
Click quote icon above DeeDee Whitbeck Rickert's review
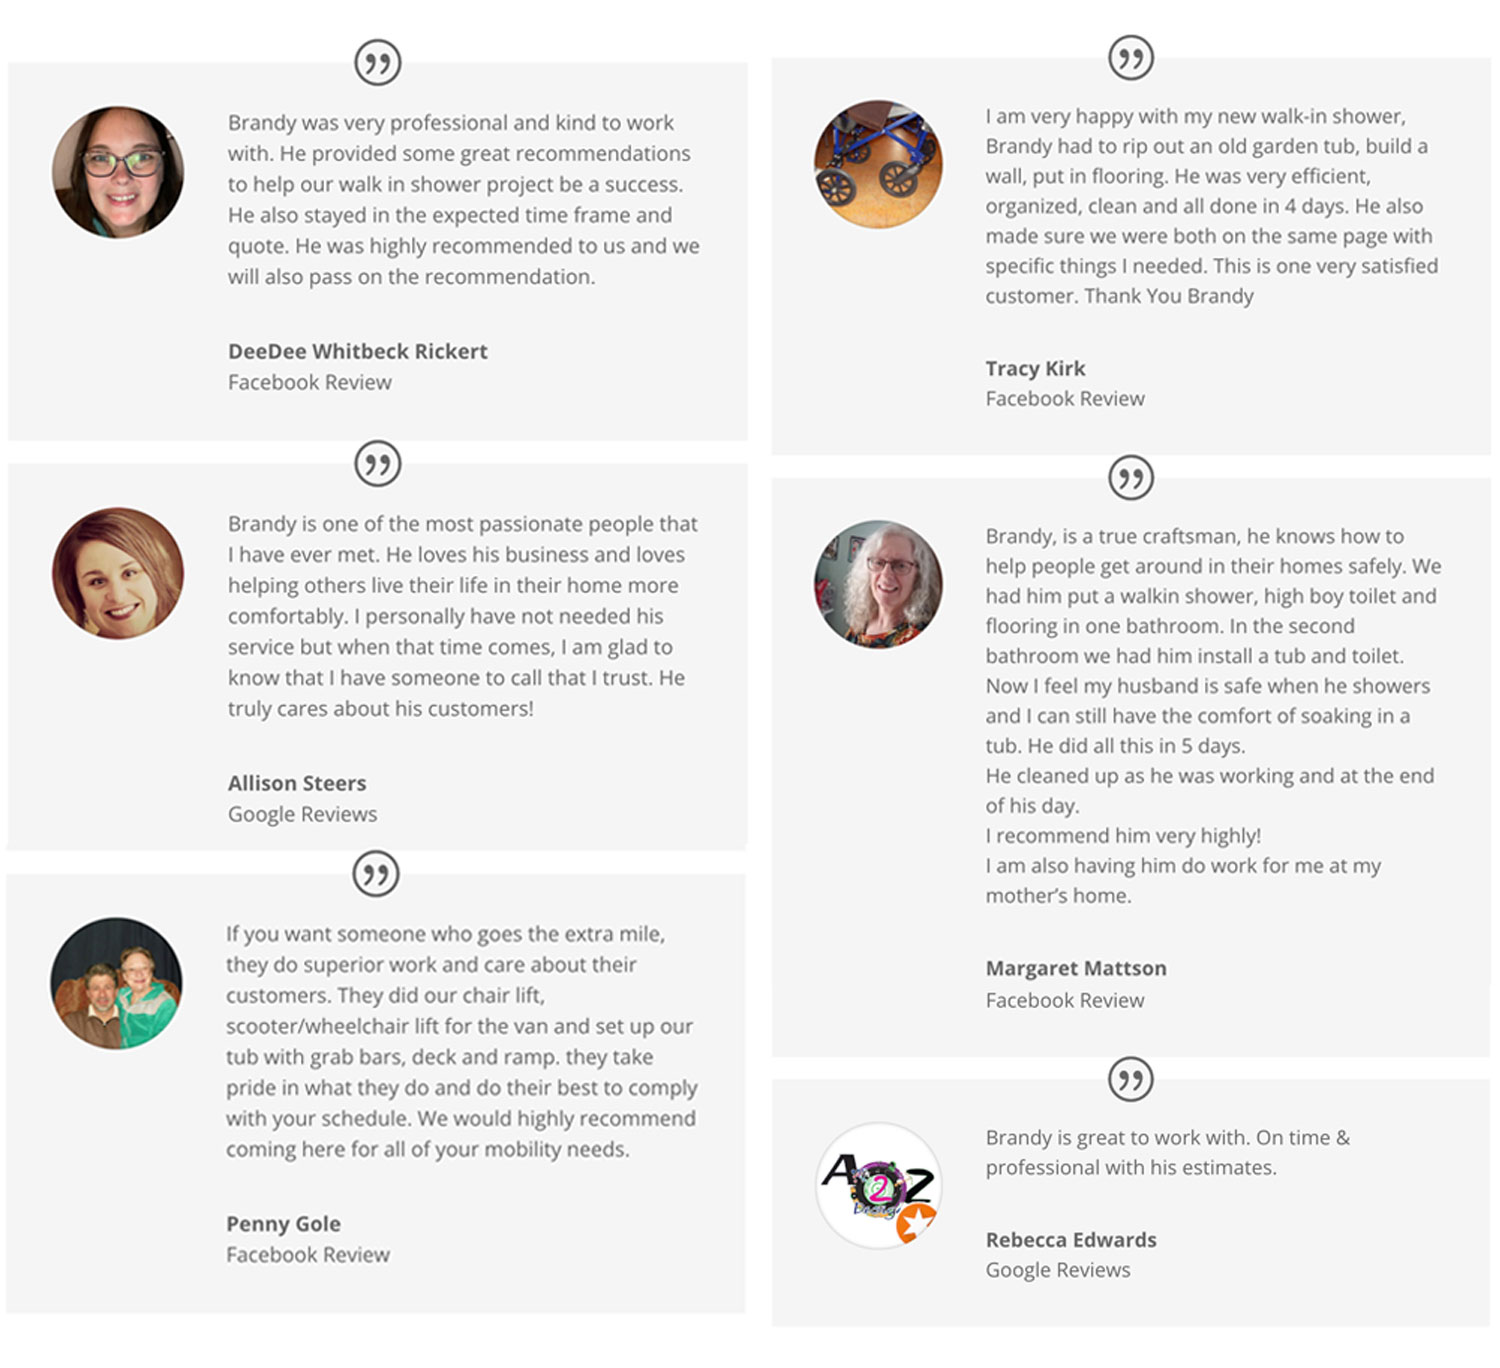pyautogui.click(x=378, y=63)
